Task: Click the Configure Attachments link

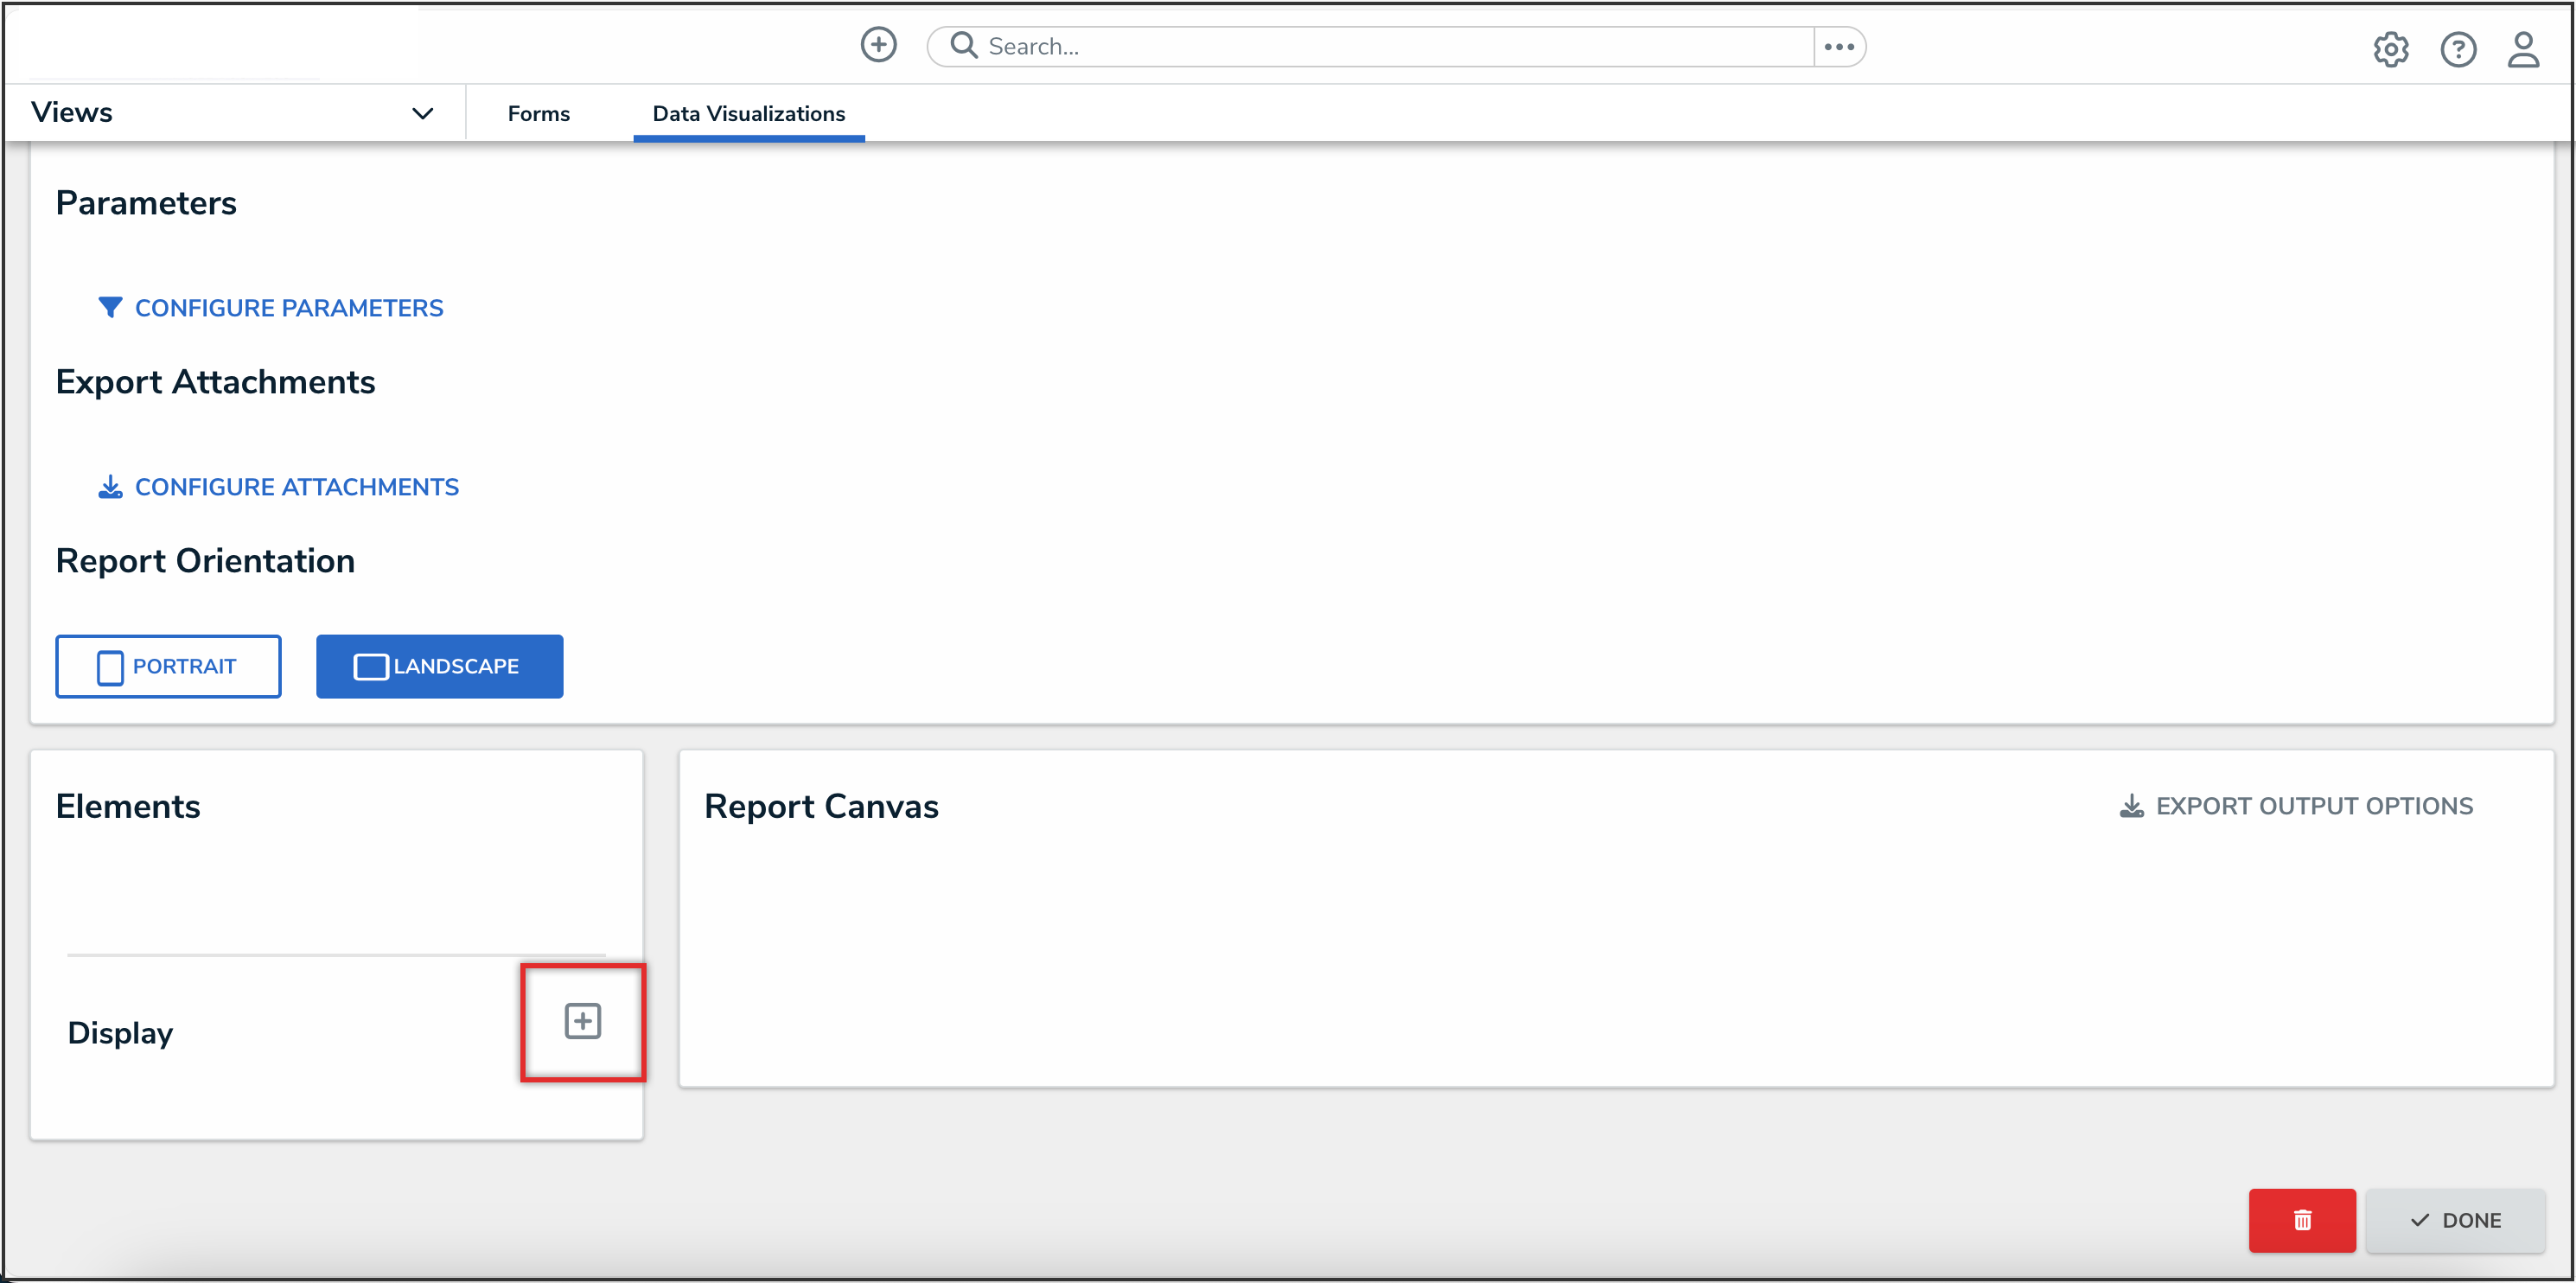Action: click(x=296, y=487)
